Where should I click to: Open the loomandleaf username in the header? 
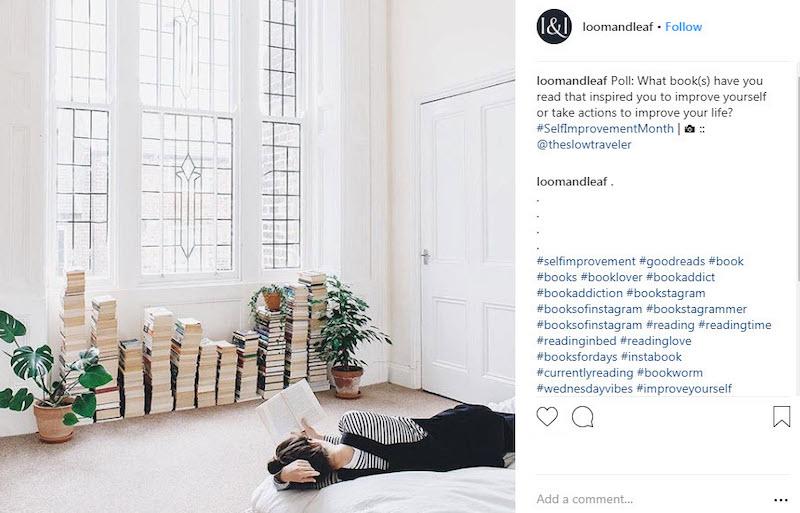617,27
